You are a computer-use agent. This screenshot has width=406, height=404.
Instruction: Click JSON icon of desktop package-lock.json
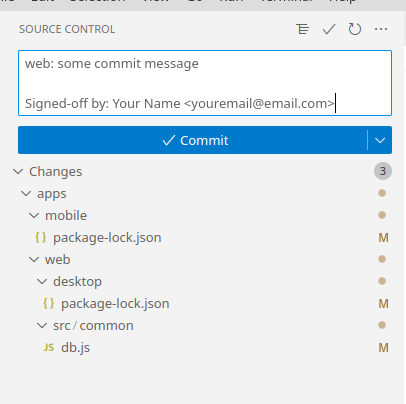49,303
